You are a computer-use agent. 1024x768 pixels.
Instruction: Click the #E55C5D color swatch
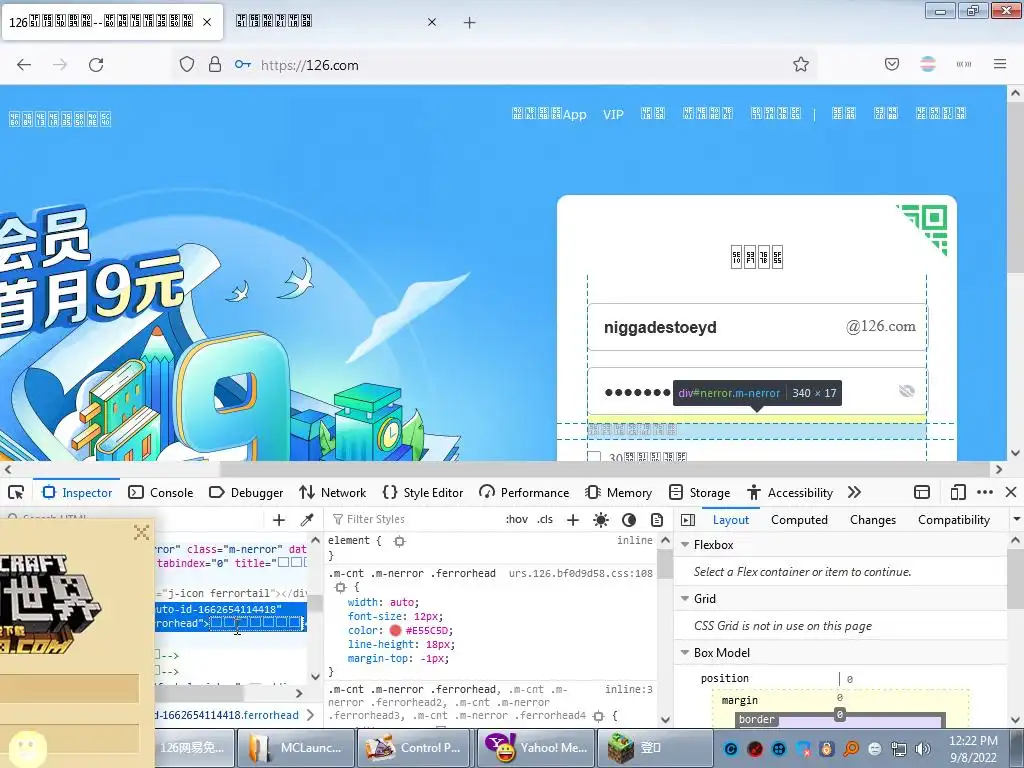tap(395, 630)
